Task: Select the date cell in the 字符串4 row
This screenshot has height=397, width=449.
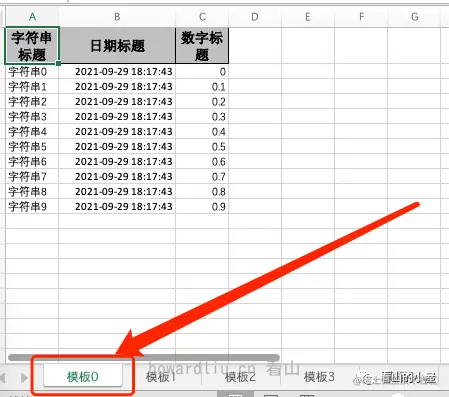Action: pyautogui.click(x=117, y=131)
